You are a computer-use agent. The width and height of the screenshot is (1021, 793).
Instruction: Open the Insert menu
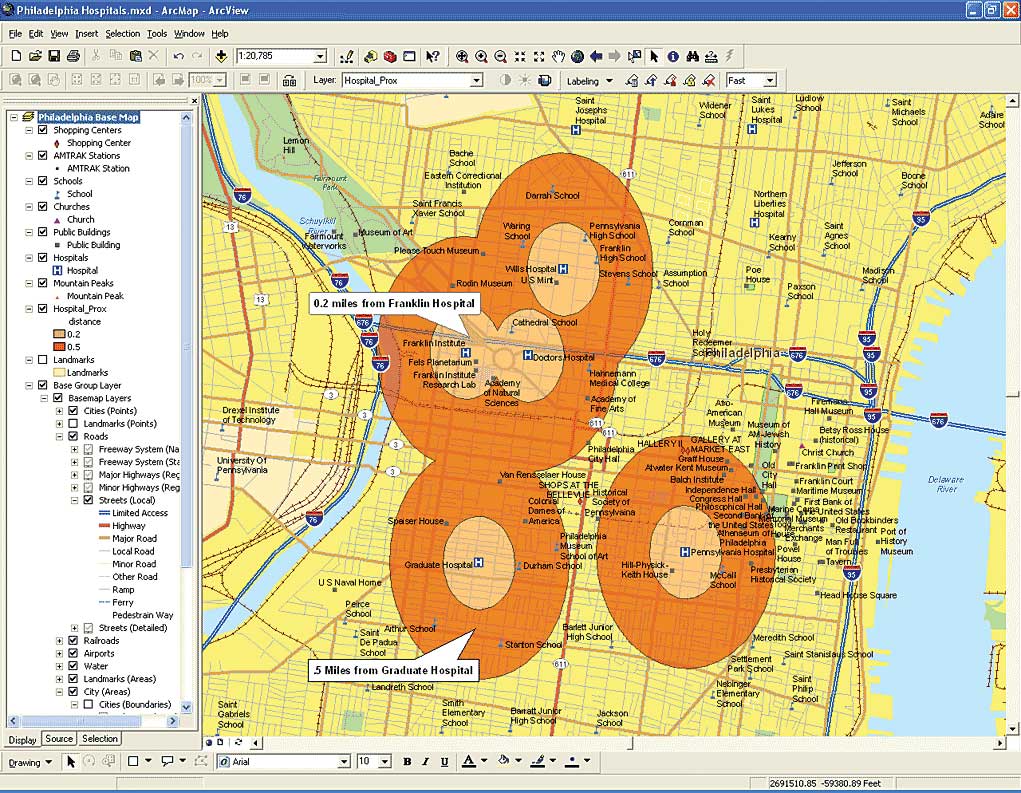click(87, 34)
